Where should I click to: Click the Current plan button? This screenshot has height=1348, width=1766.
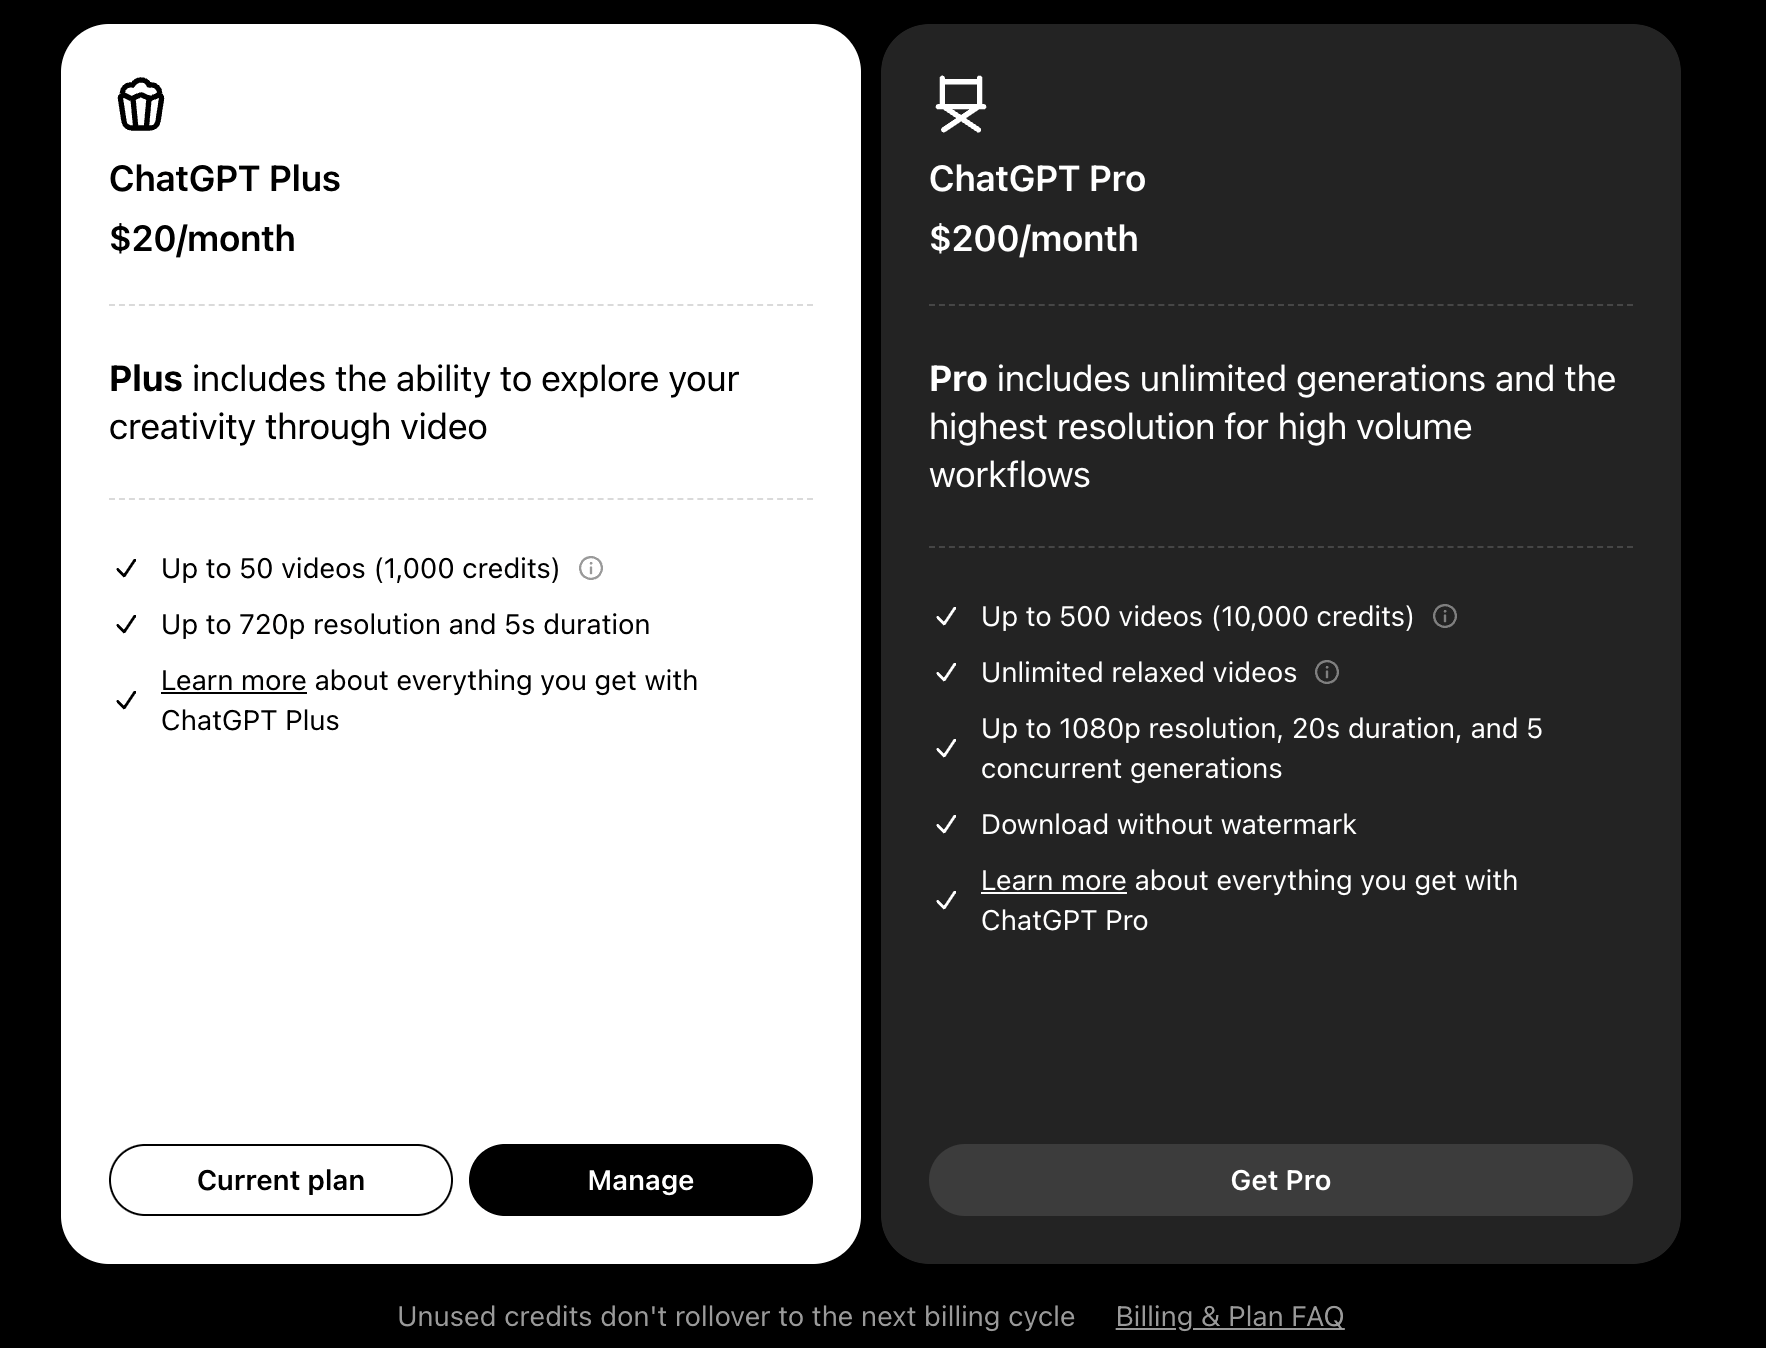point(281,1180)
